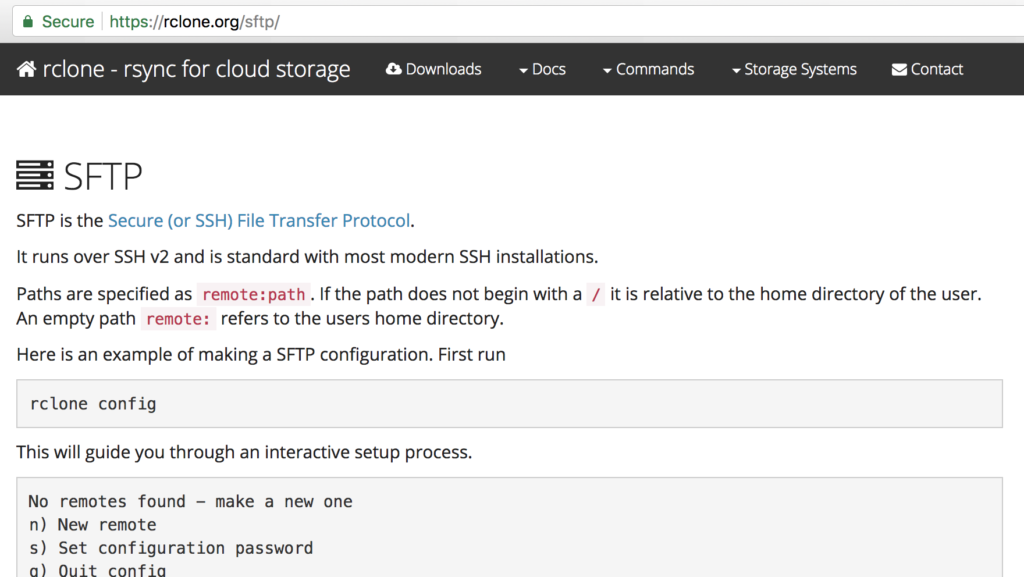Screen dimensions: 1024x577
Task: Click the caret arrow beside Docs
Action: pyautogui.click(x=521, y=70)
